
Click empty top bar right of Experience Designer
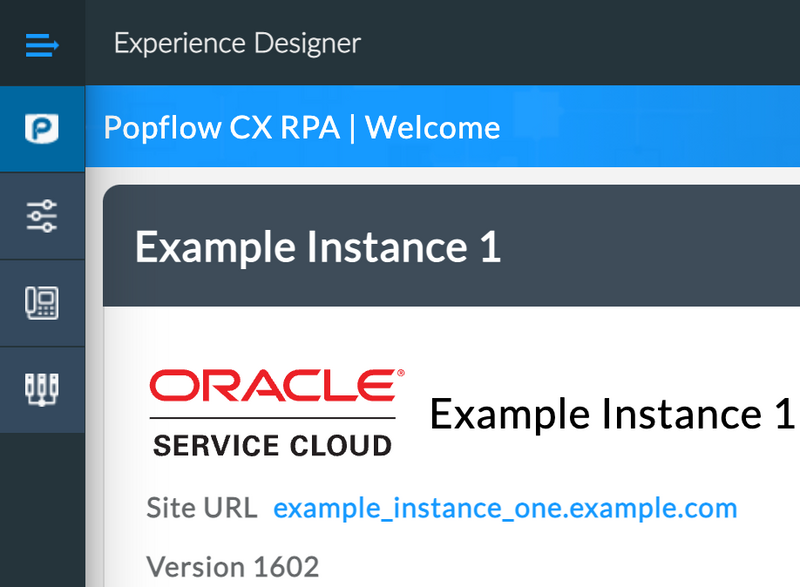582,43
